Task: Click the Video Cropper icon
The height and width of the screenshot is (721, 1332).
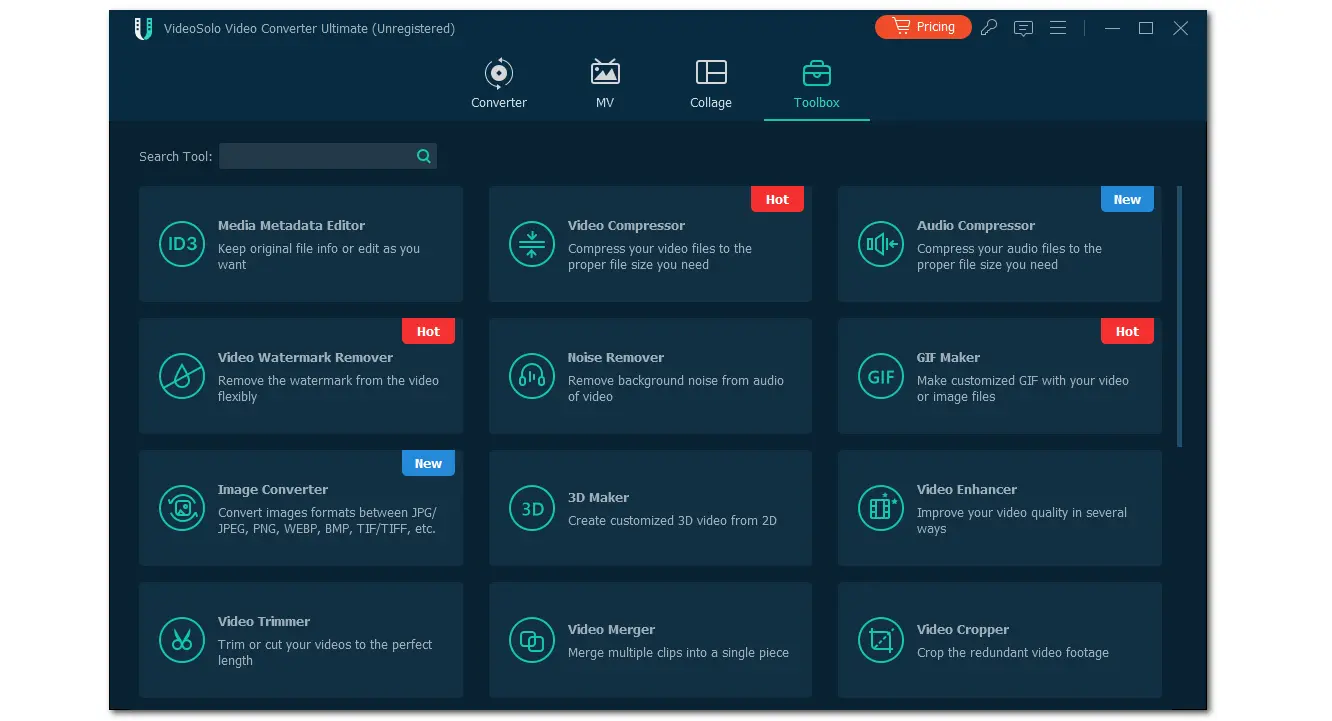Action: [881, 640]
